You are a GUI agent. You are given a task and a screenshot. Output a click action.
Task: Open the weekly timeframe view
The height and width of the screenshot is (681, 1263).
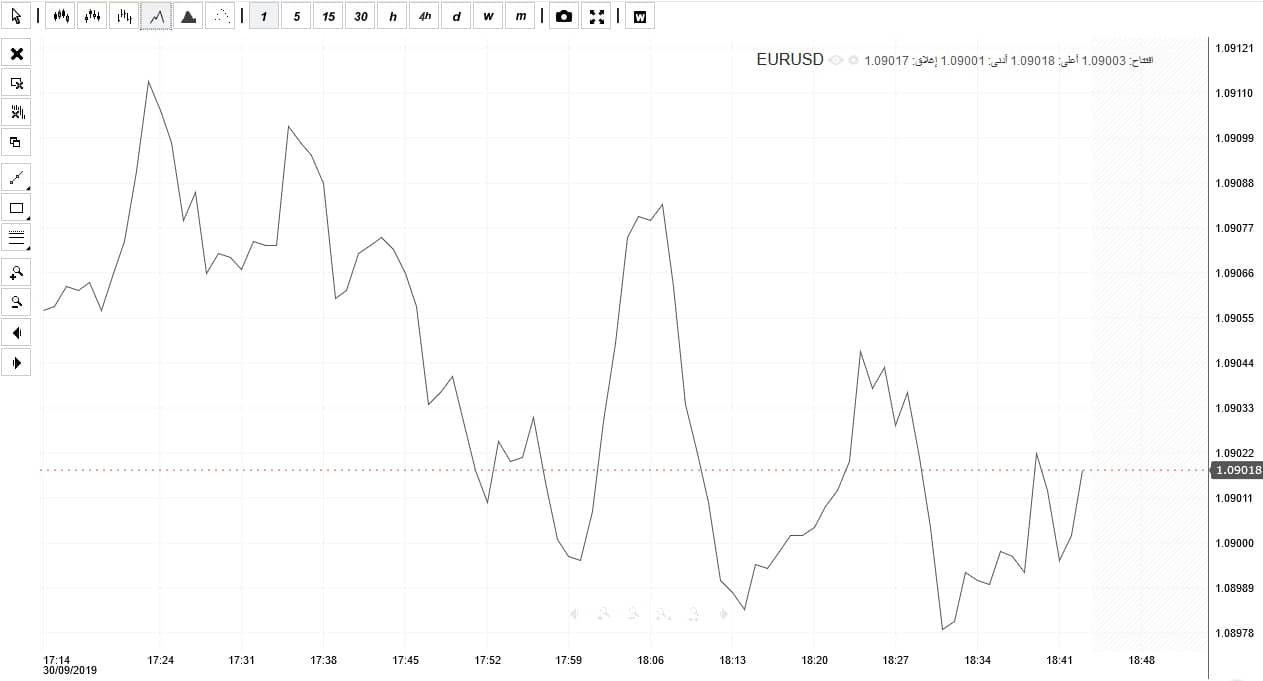pyautogui.click(x=488, y=16)
